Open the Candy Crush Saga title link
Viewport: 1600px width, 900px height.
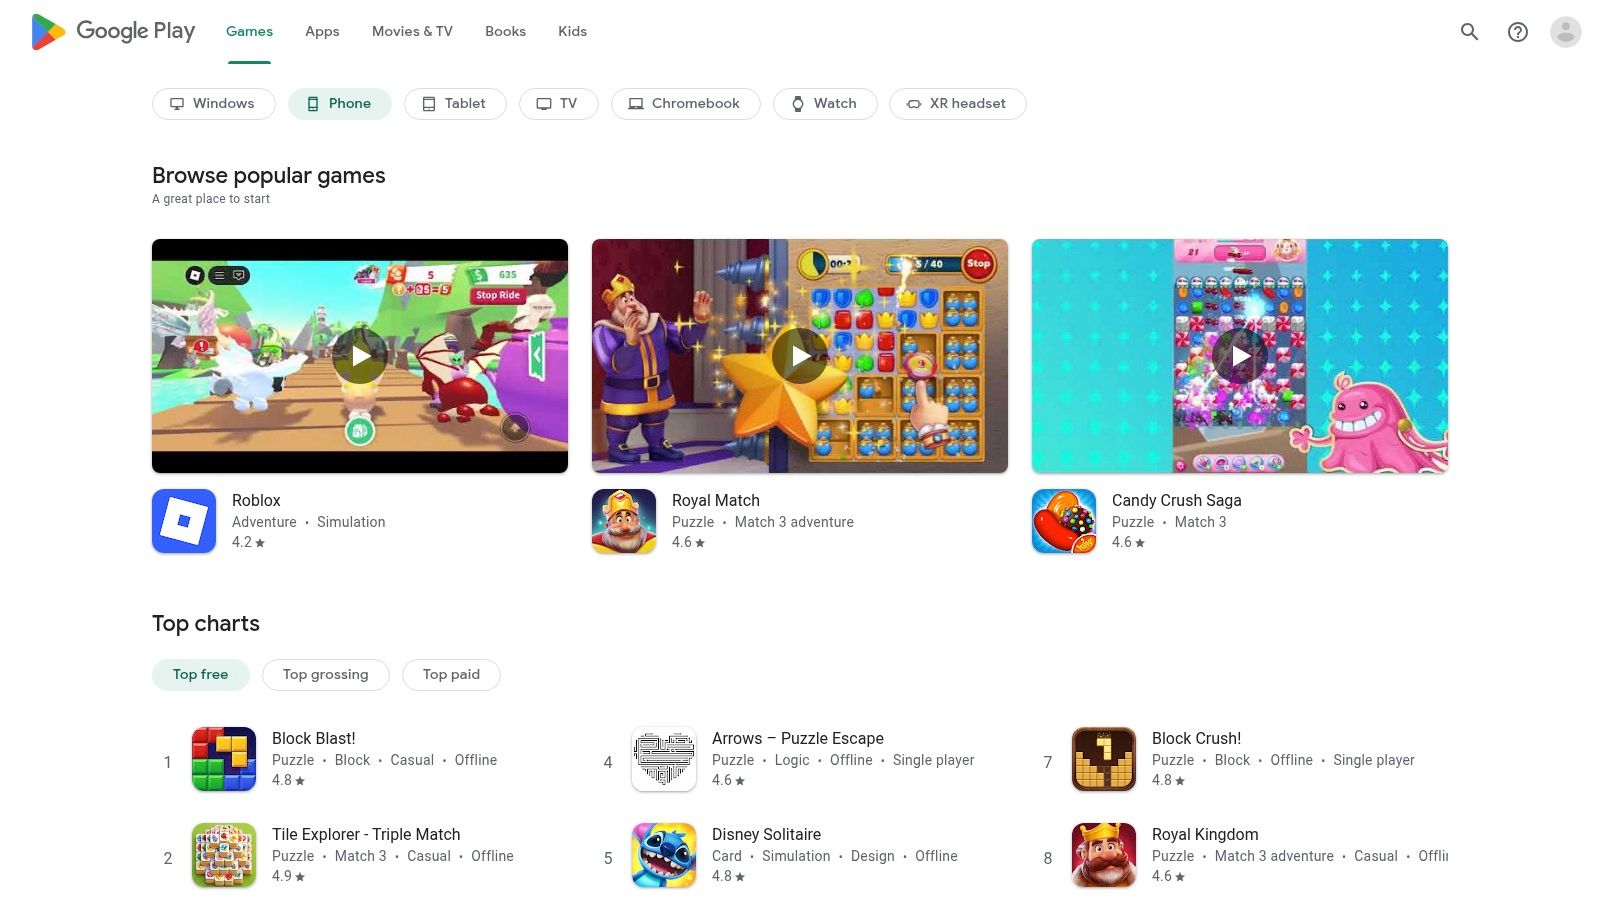1177,500
